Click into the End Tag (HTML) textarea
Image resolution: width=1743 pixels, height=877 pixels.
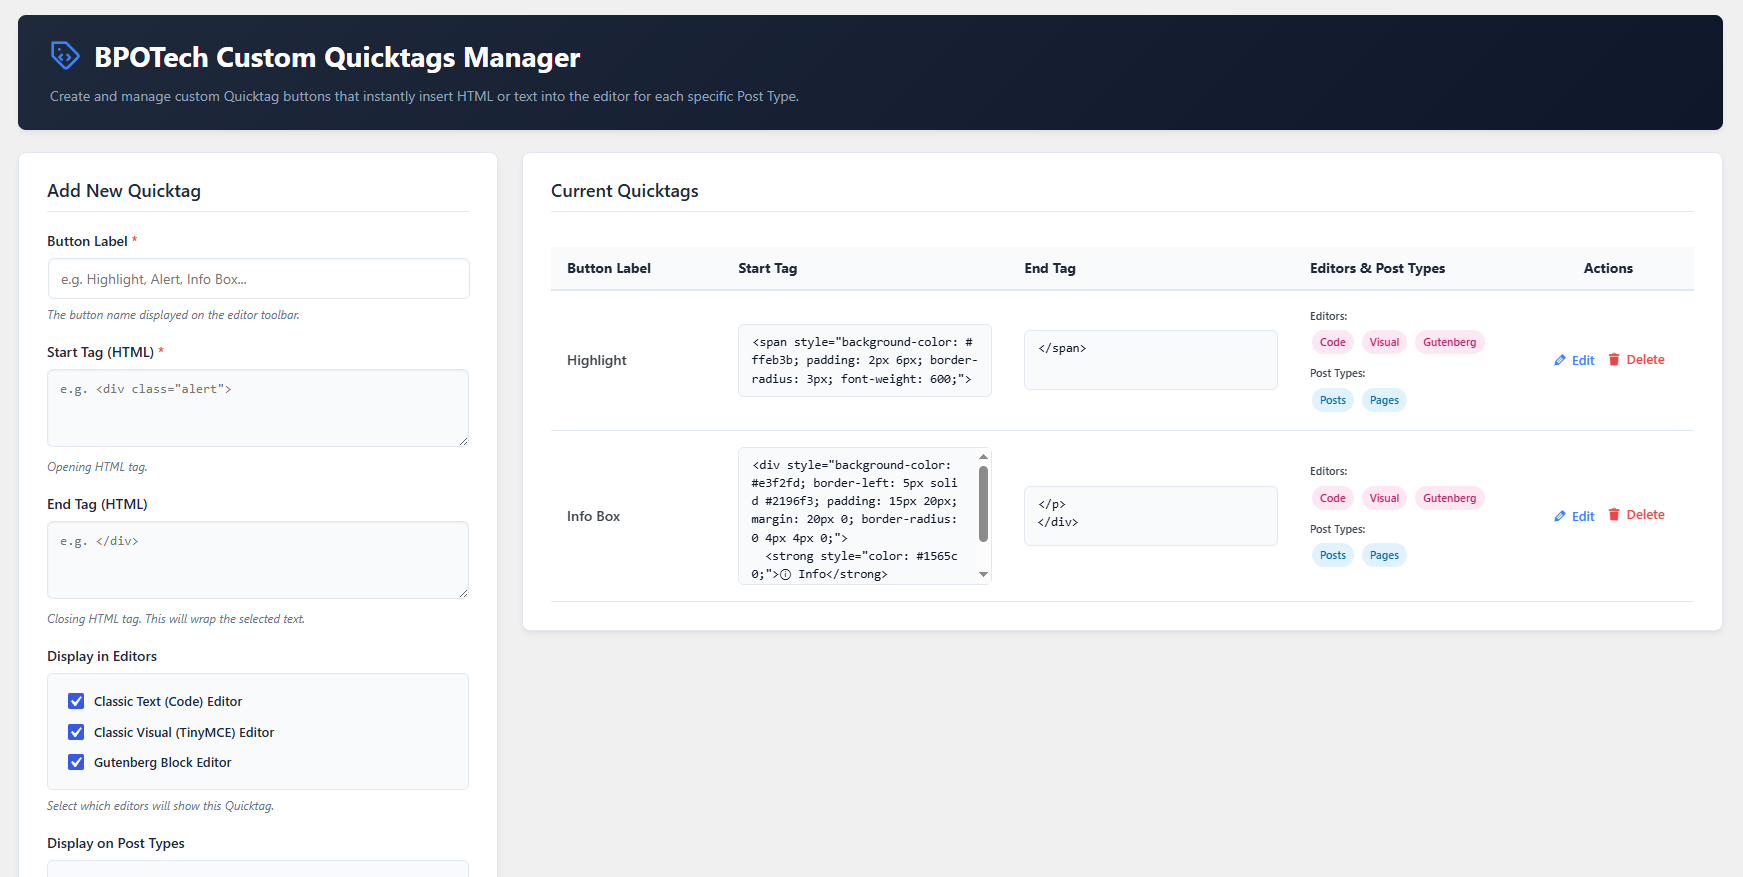(x=258, y=560)
